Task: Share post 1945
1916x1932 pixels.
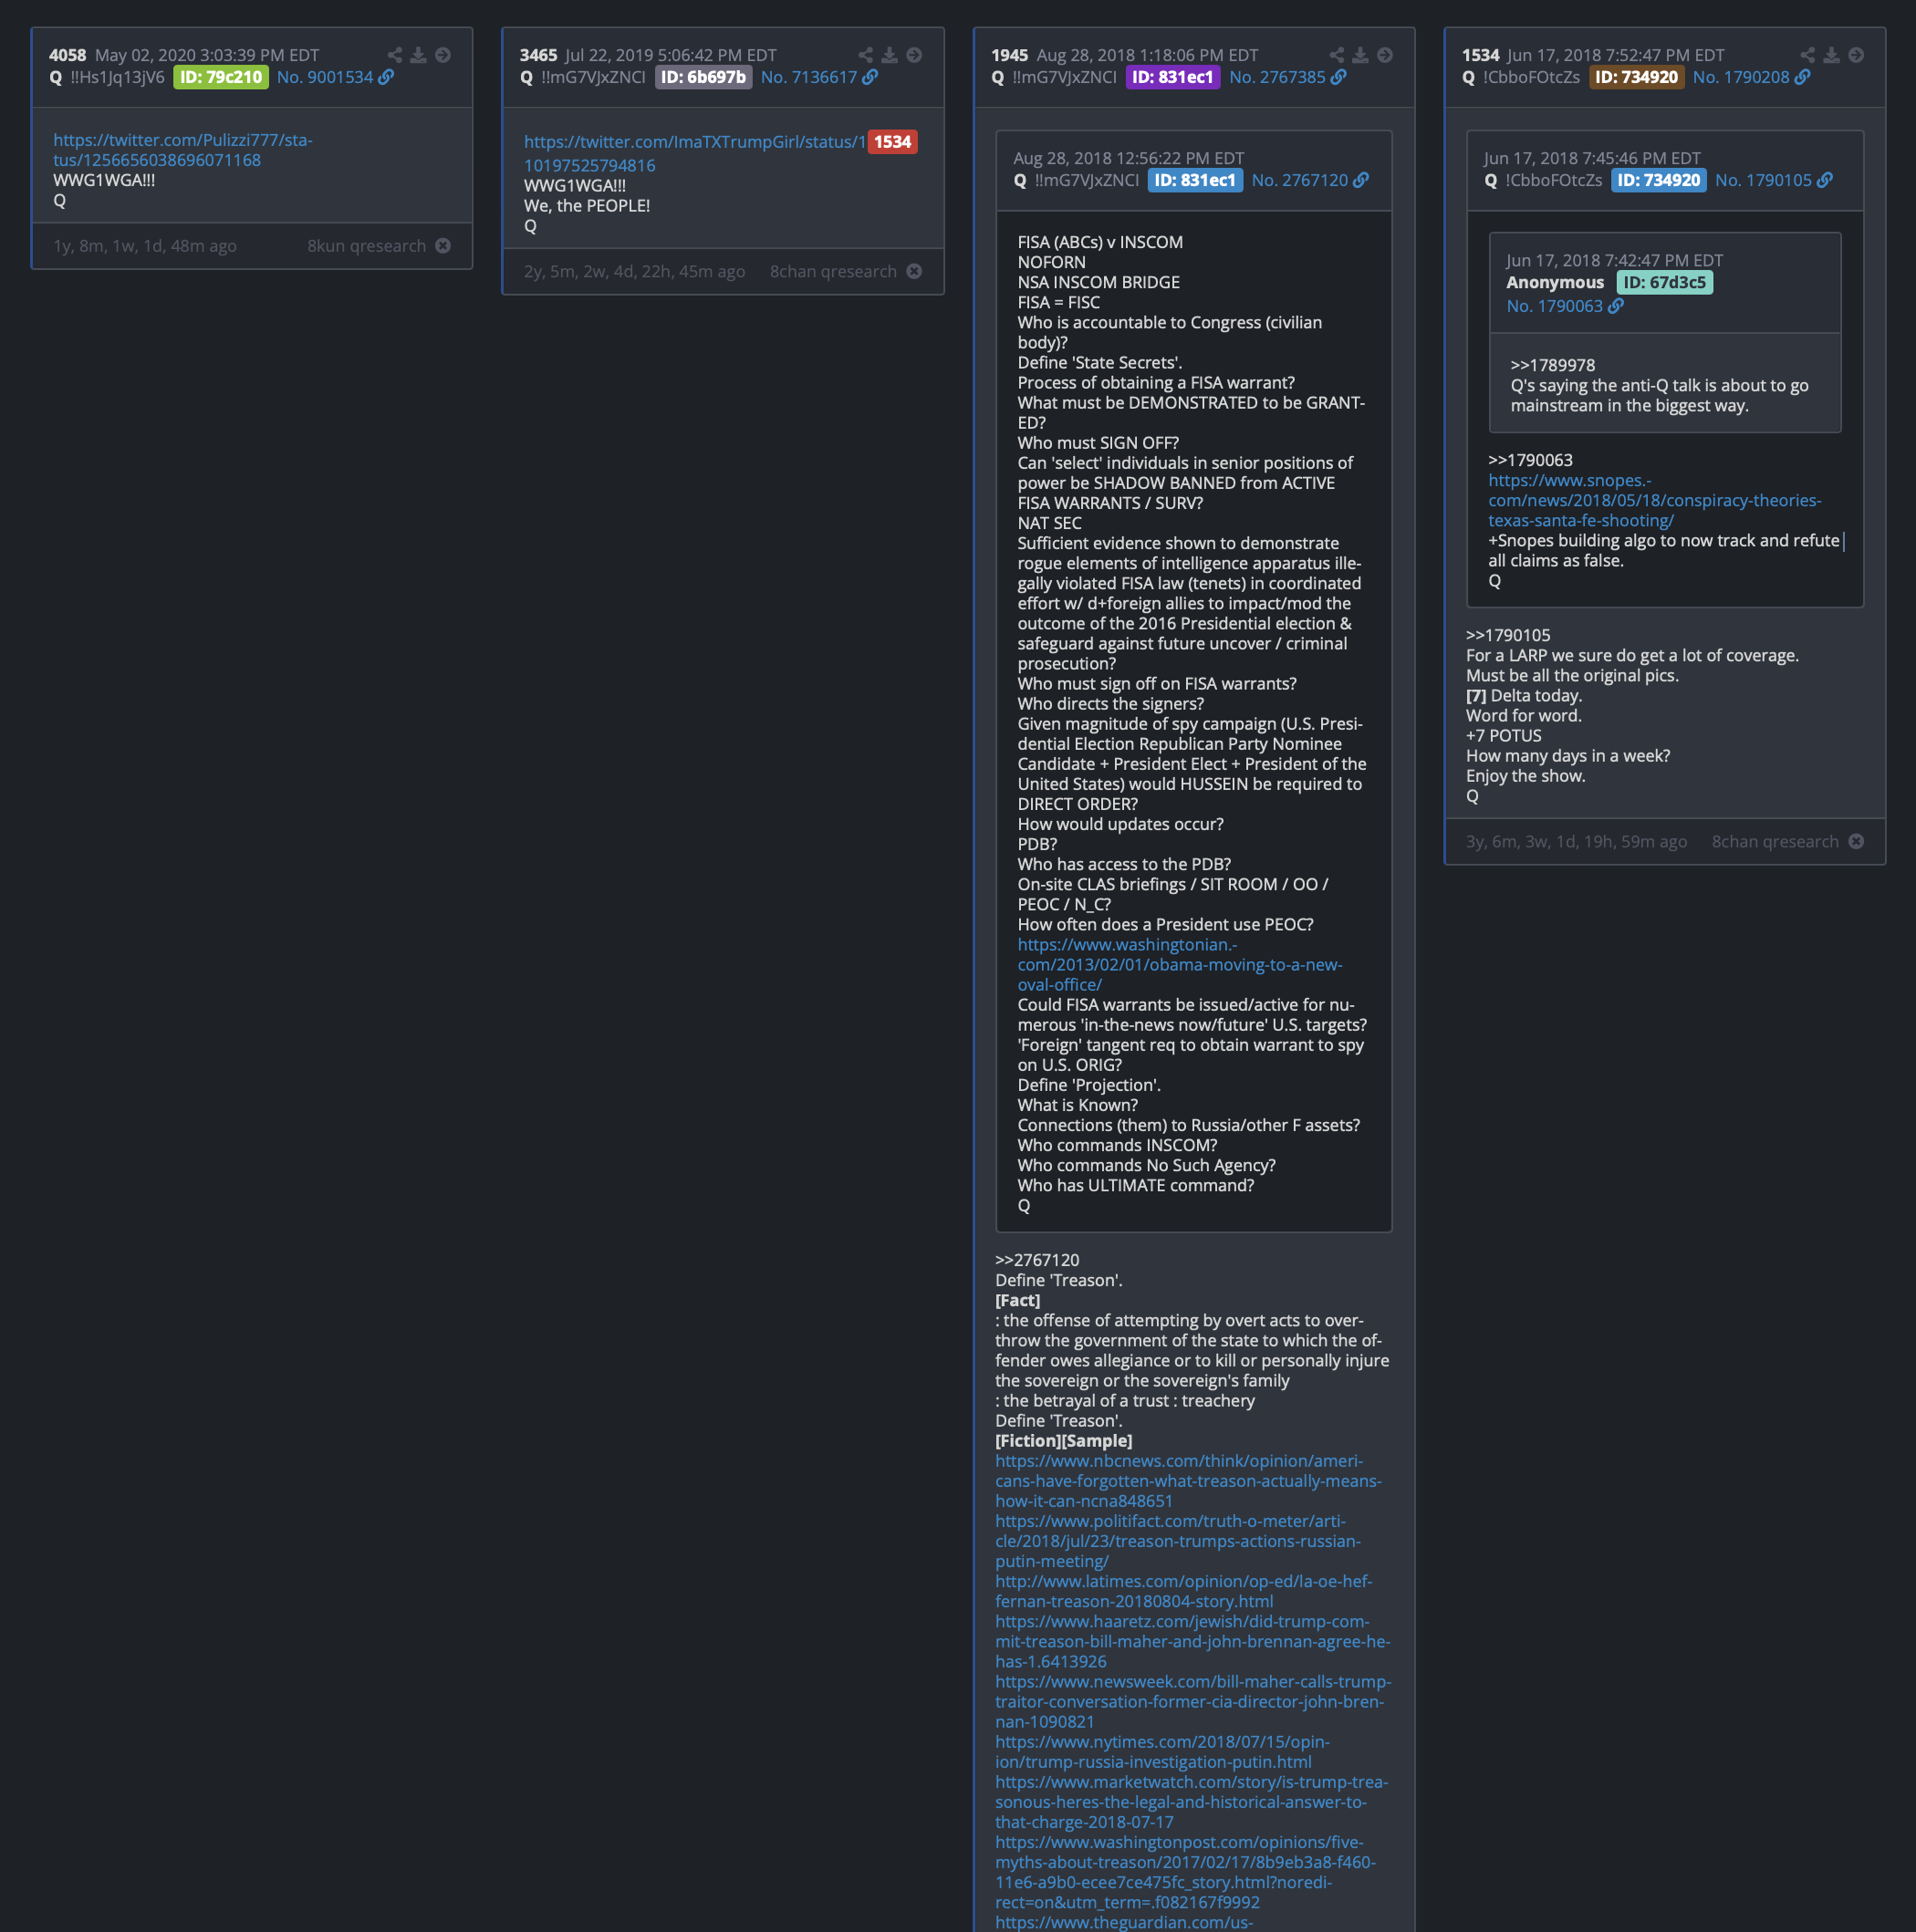Action: [x=1337, y=55]
